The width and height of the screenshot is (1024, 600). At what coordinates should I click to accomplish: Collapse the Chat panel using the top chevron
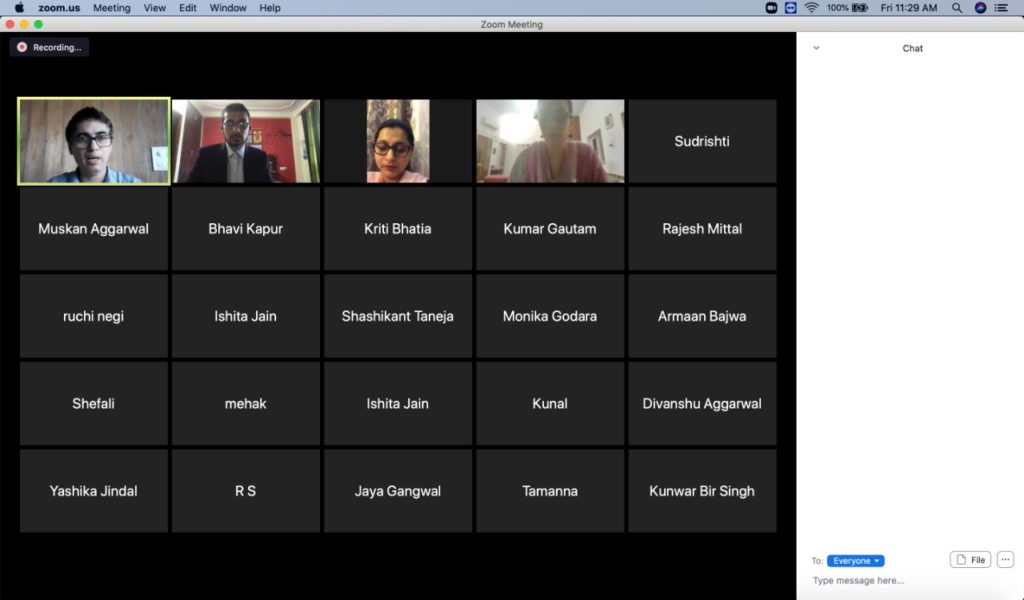(815, 47)
